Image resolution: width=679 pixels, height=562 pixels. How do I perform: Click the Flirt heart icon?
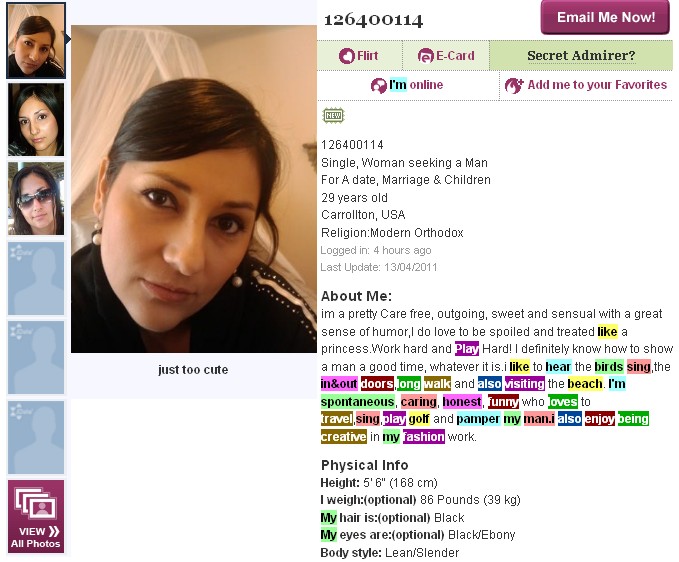(x=346, y=56)
